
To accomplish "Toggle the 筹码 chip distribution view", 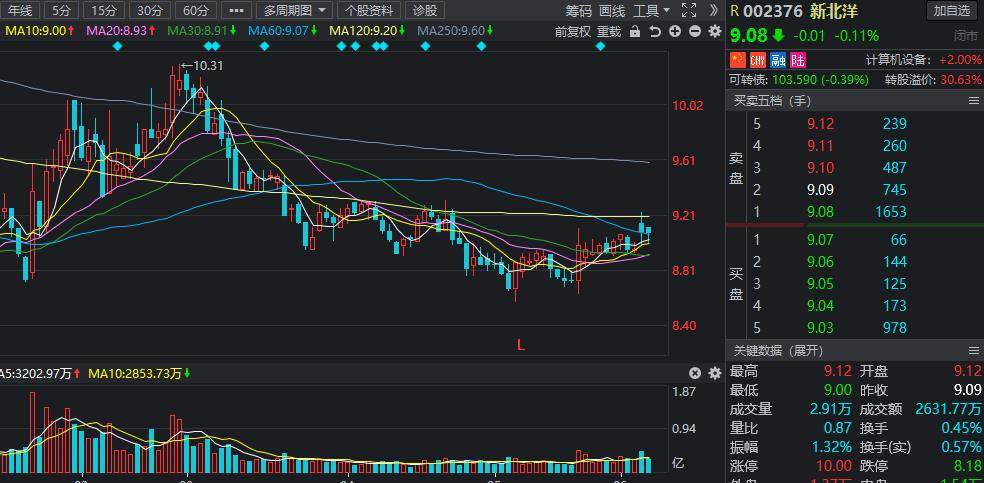I will tap(578, 10).
